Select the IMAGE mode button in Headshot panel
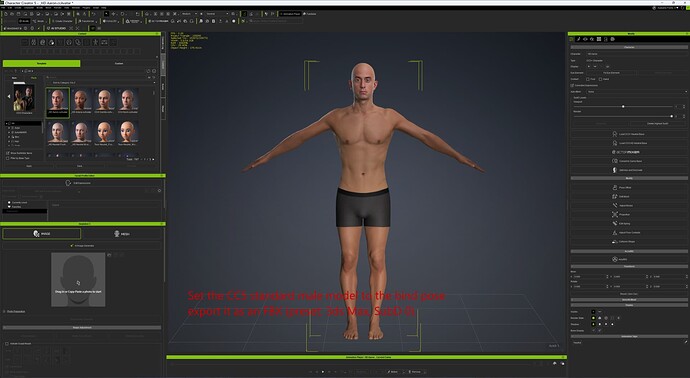690x378 pixels. coord(42,234)
